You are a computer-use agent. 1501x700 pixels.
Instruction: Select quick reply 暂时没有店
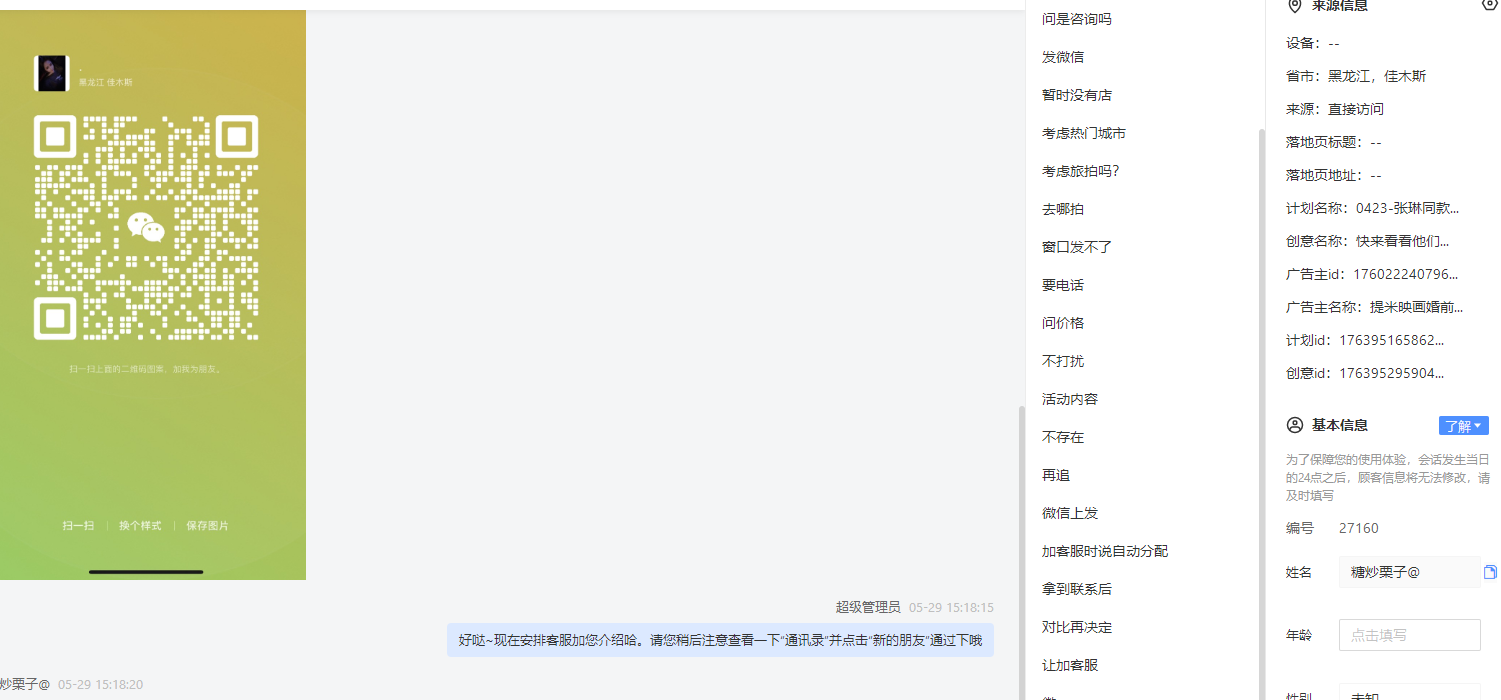click(x=1077, y=95)
